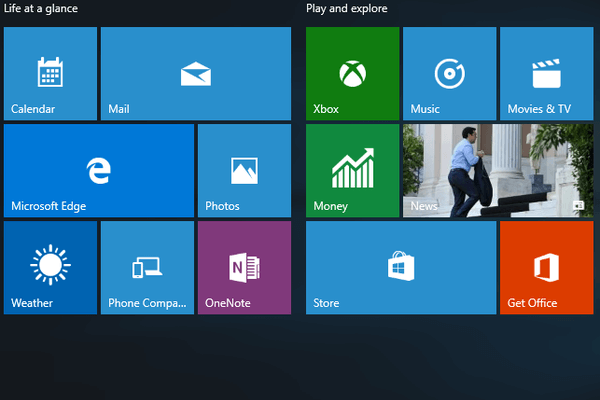
Task: Click the "Store" label text on tile
Action: [x=326, y=303]
